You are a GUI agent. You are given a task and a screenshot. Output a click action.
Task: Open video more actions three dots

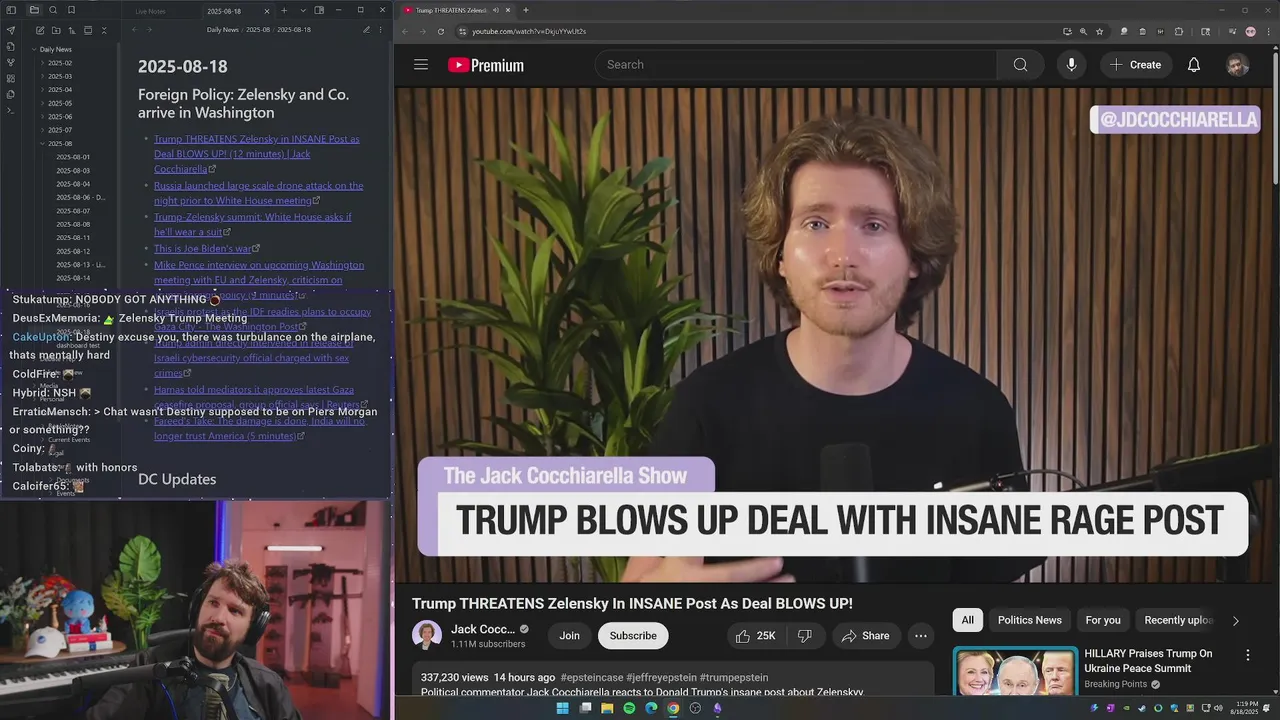coord(921,636)
